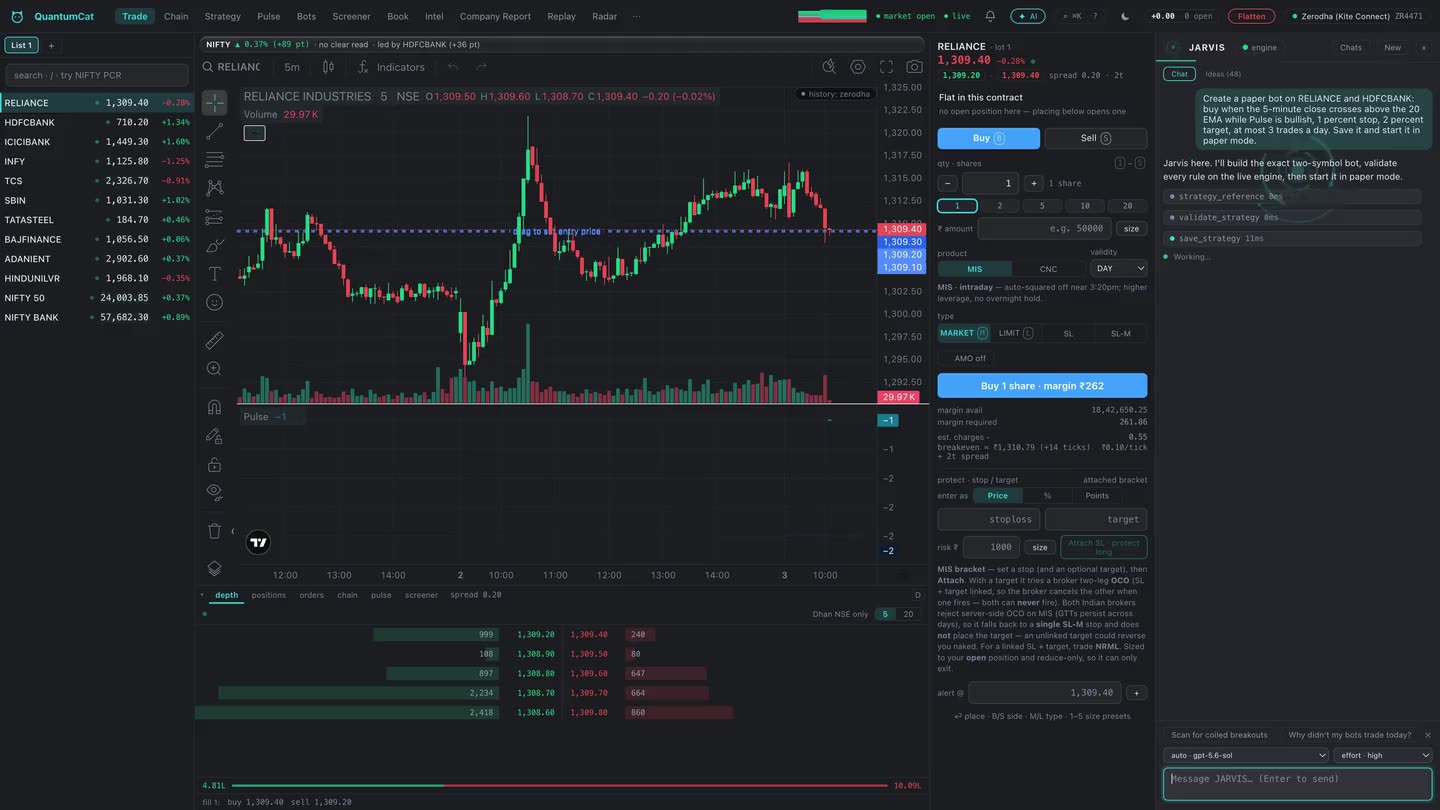Open the Strategy menu
The width and height of the screenshot is (1440, 810).
222,16
